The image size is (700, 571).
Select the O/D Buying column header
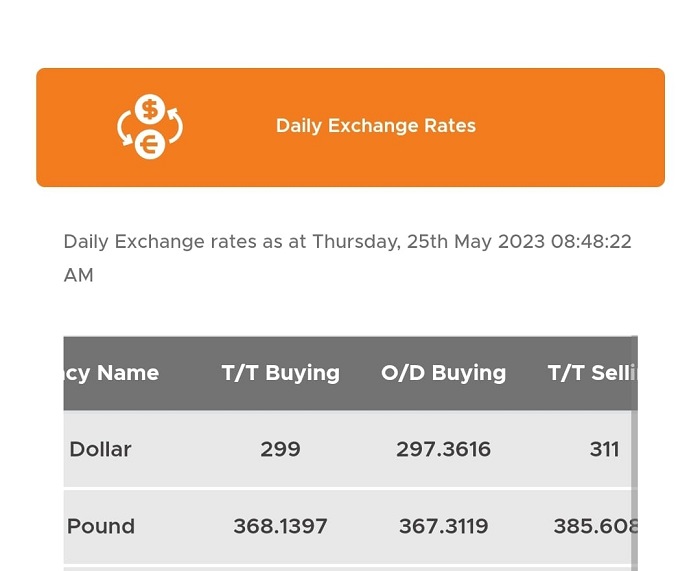click(443, 373)
